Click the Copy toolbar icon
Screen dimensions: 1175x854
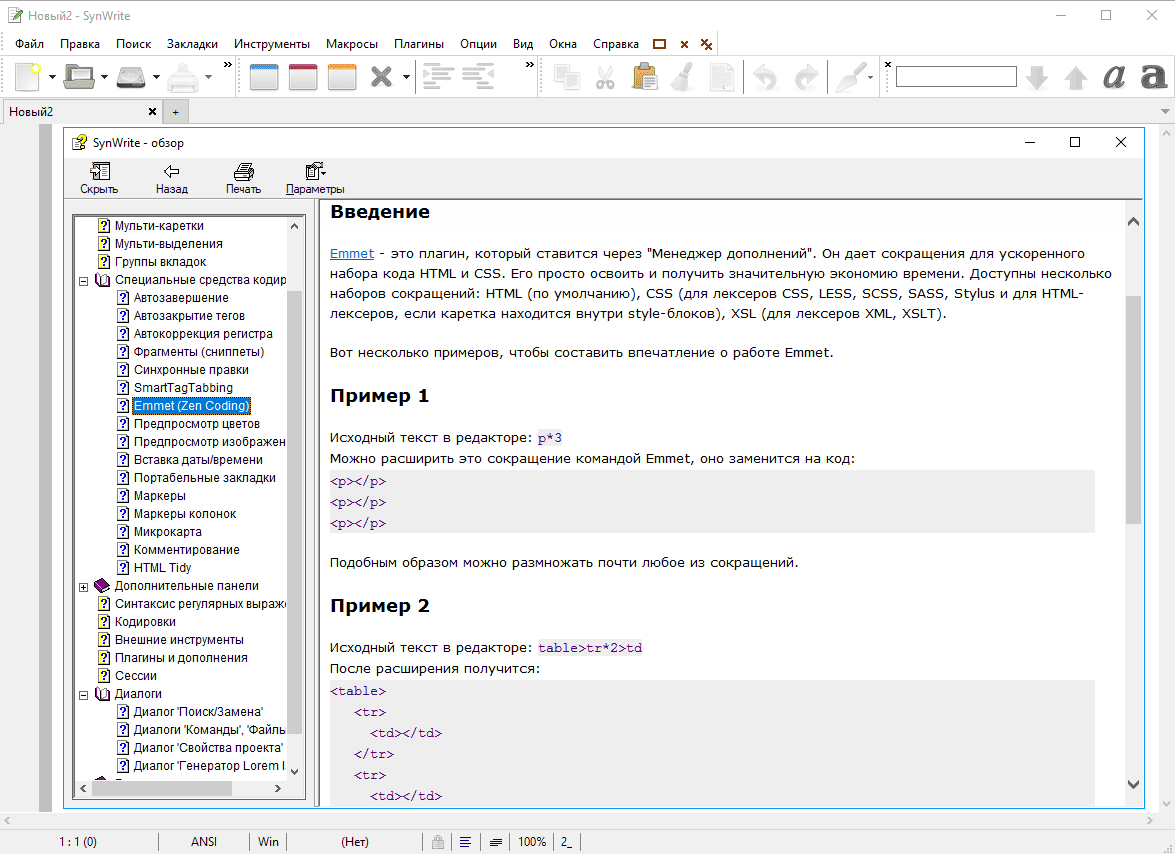pos(567,76)
